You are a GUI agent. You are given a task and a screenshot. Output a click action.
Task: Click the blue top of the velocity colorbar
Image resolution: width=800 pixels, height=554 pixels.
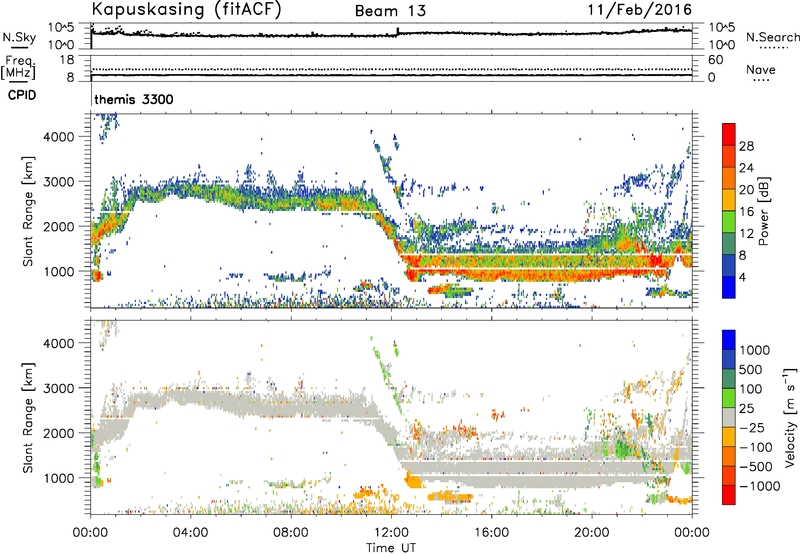click(x=729, y=340)
